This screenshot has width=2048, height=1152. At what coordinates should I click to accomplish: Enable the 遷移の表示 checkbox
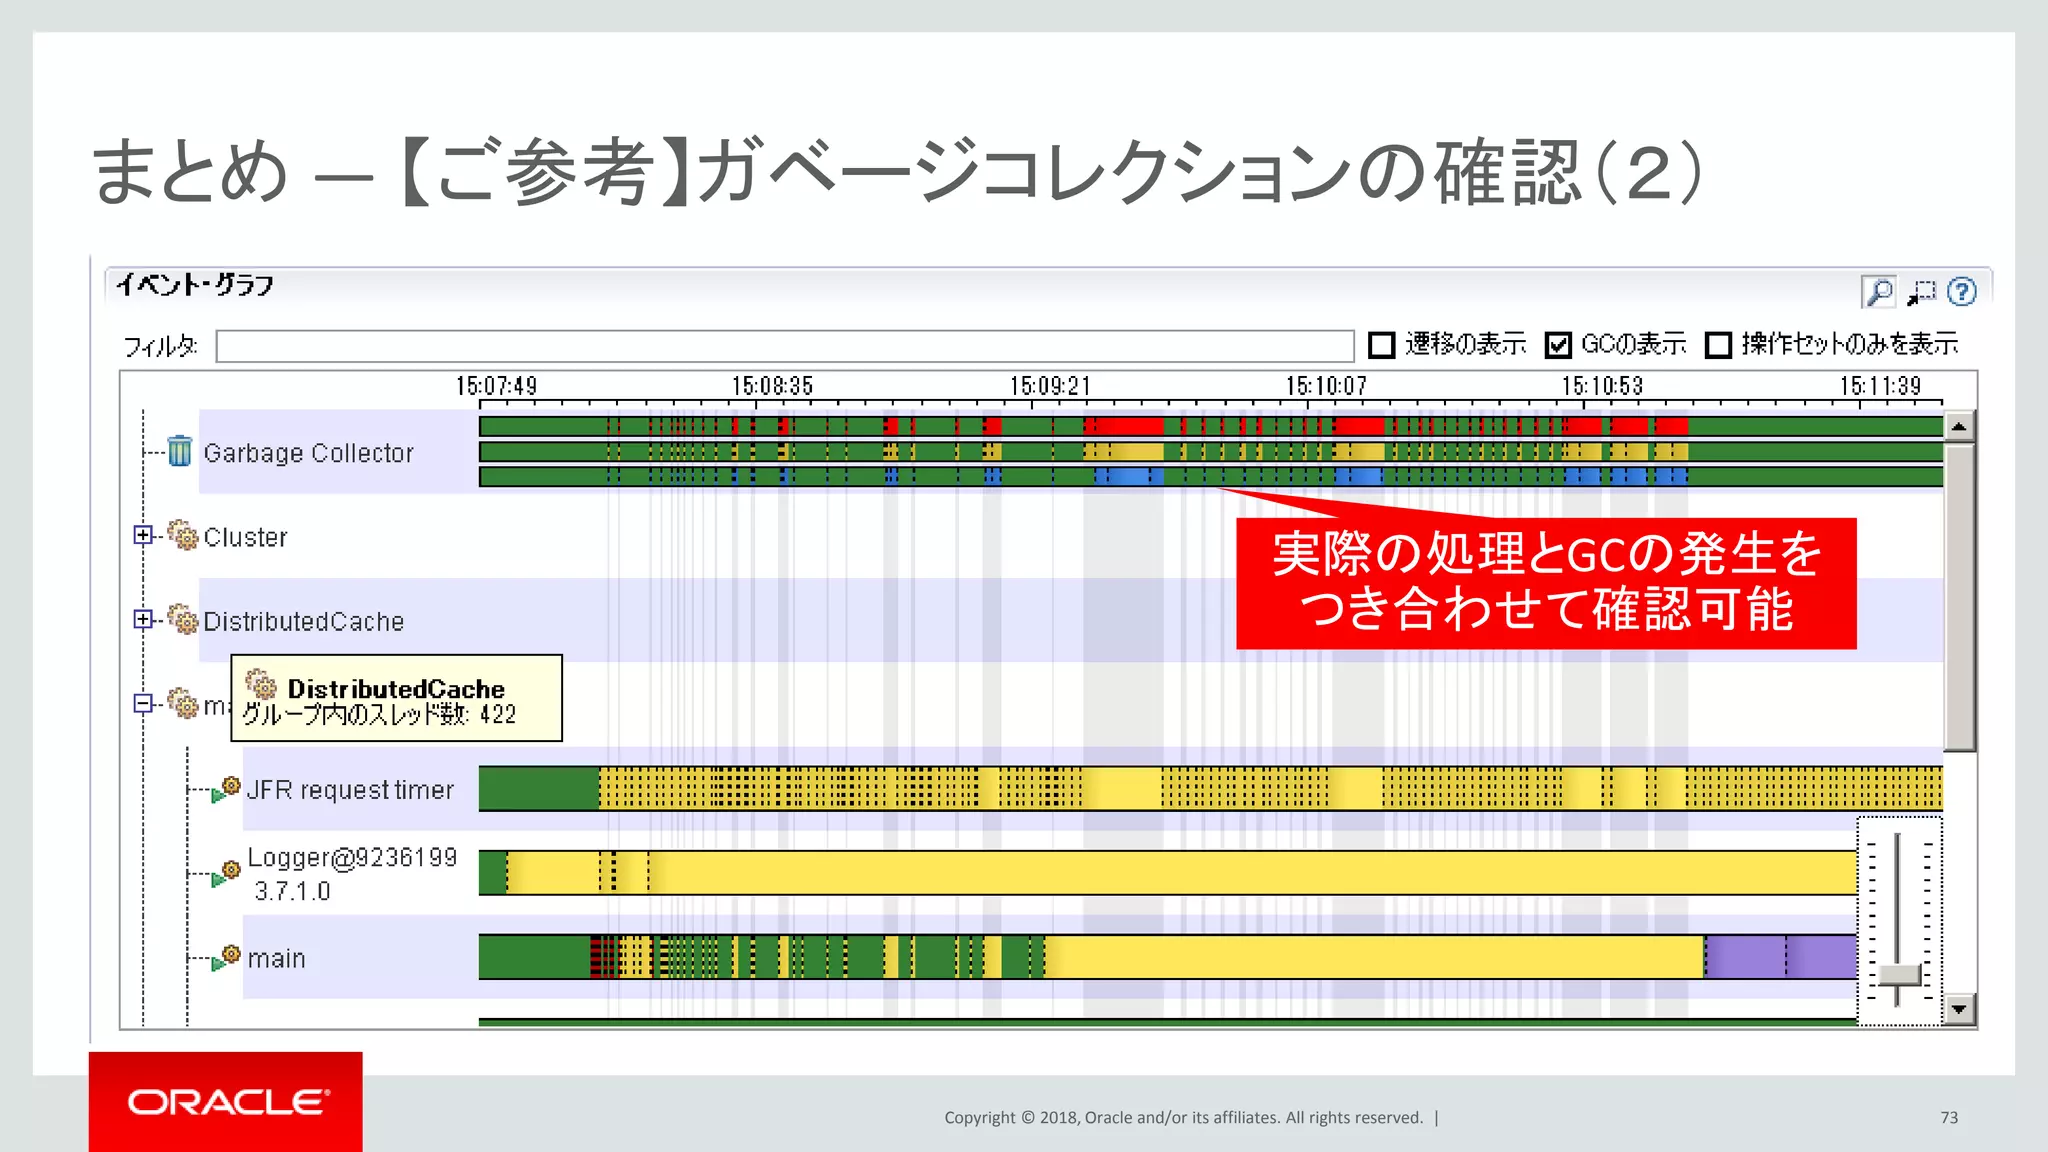tap(1381, 345)
